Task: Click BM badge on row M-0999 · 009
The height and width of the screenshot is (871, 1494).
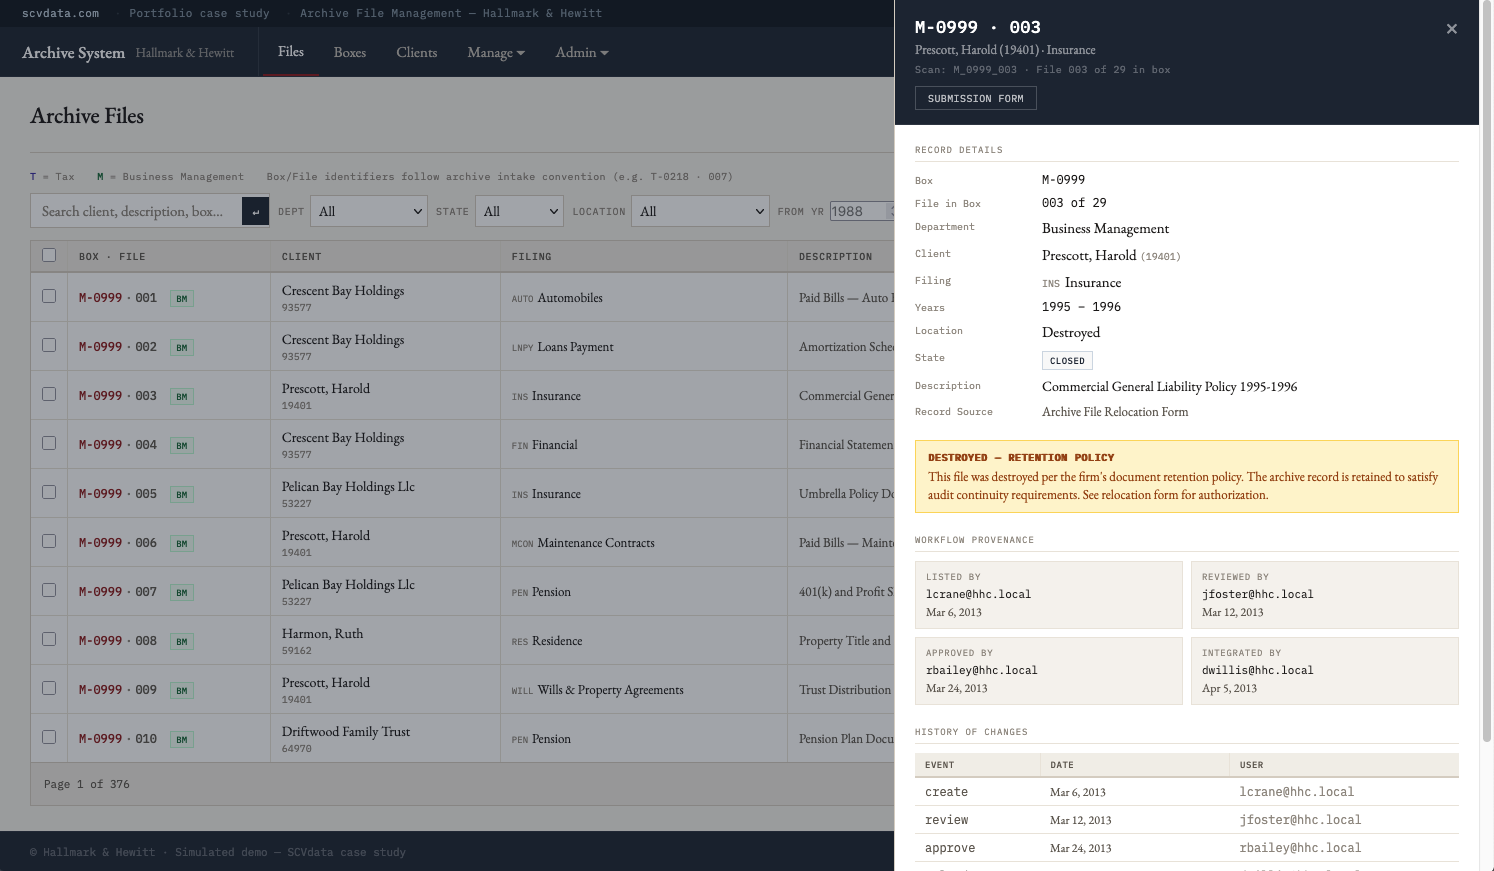Action: (x=182, y=690)
